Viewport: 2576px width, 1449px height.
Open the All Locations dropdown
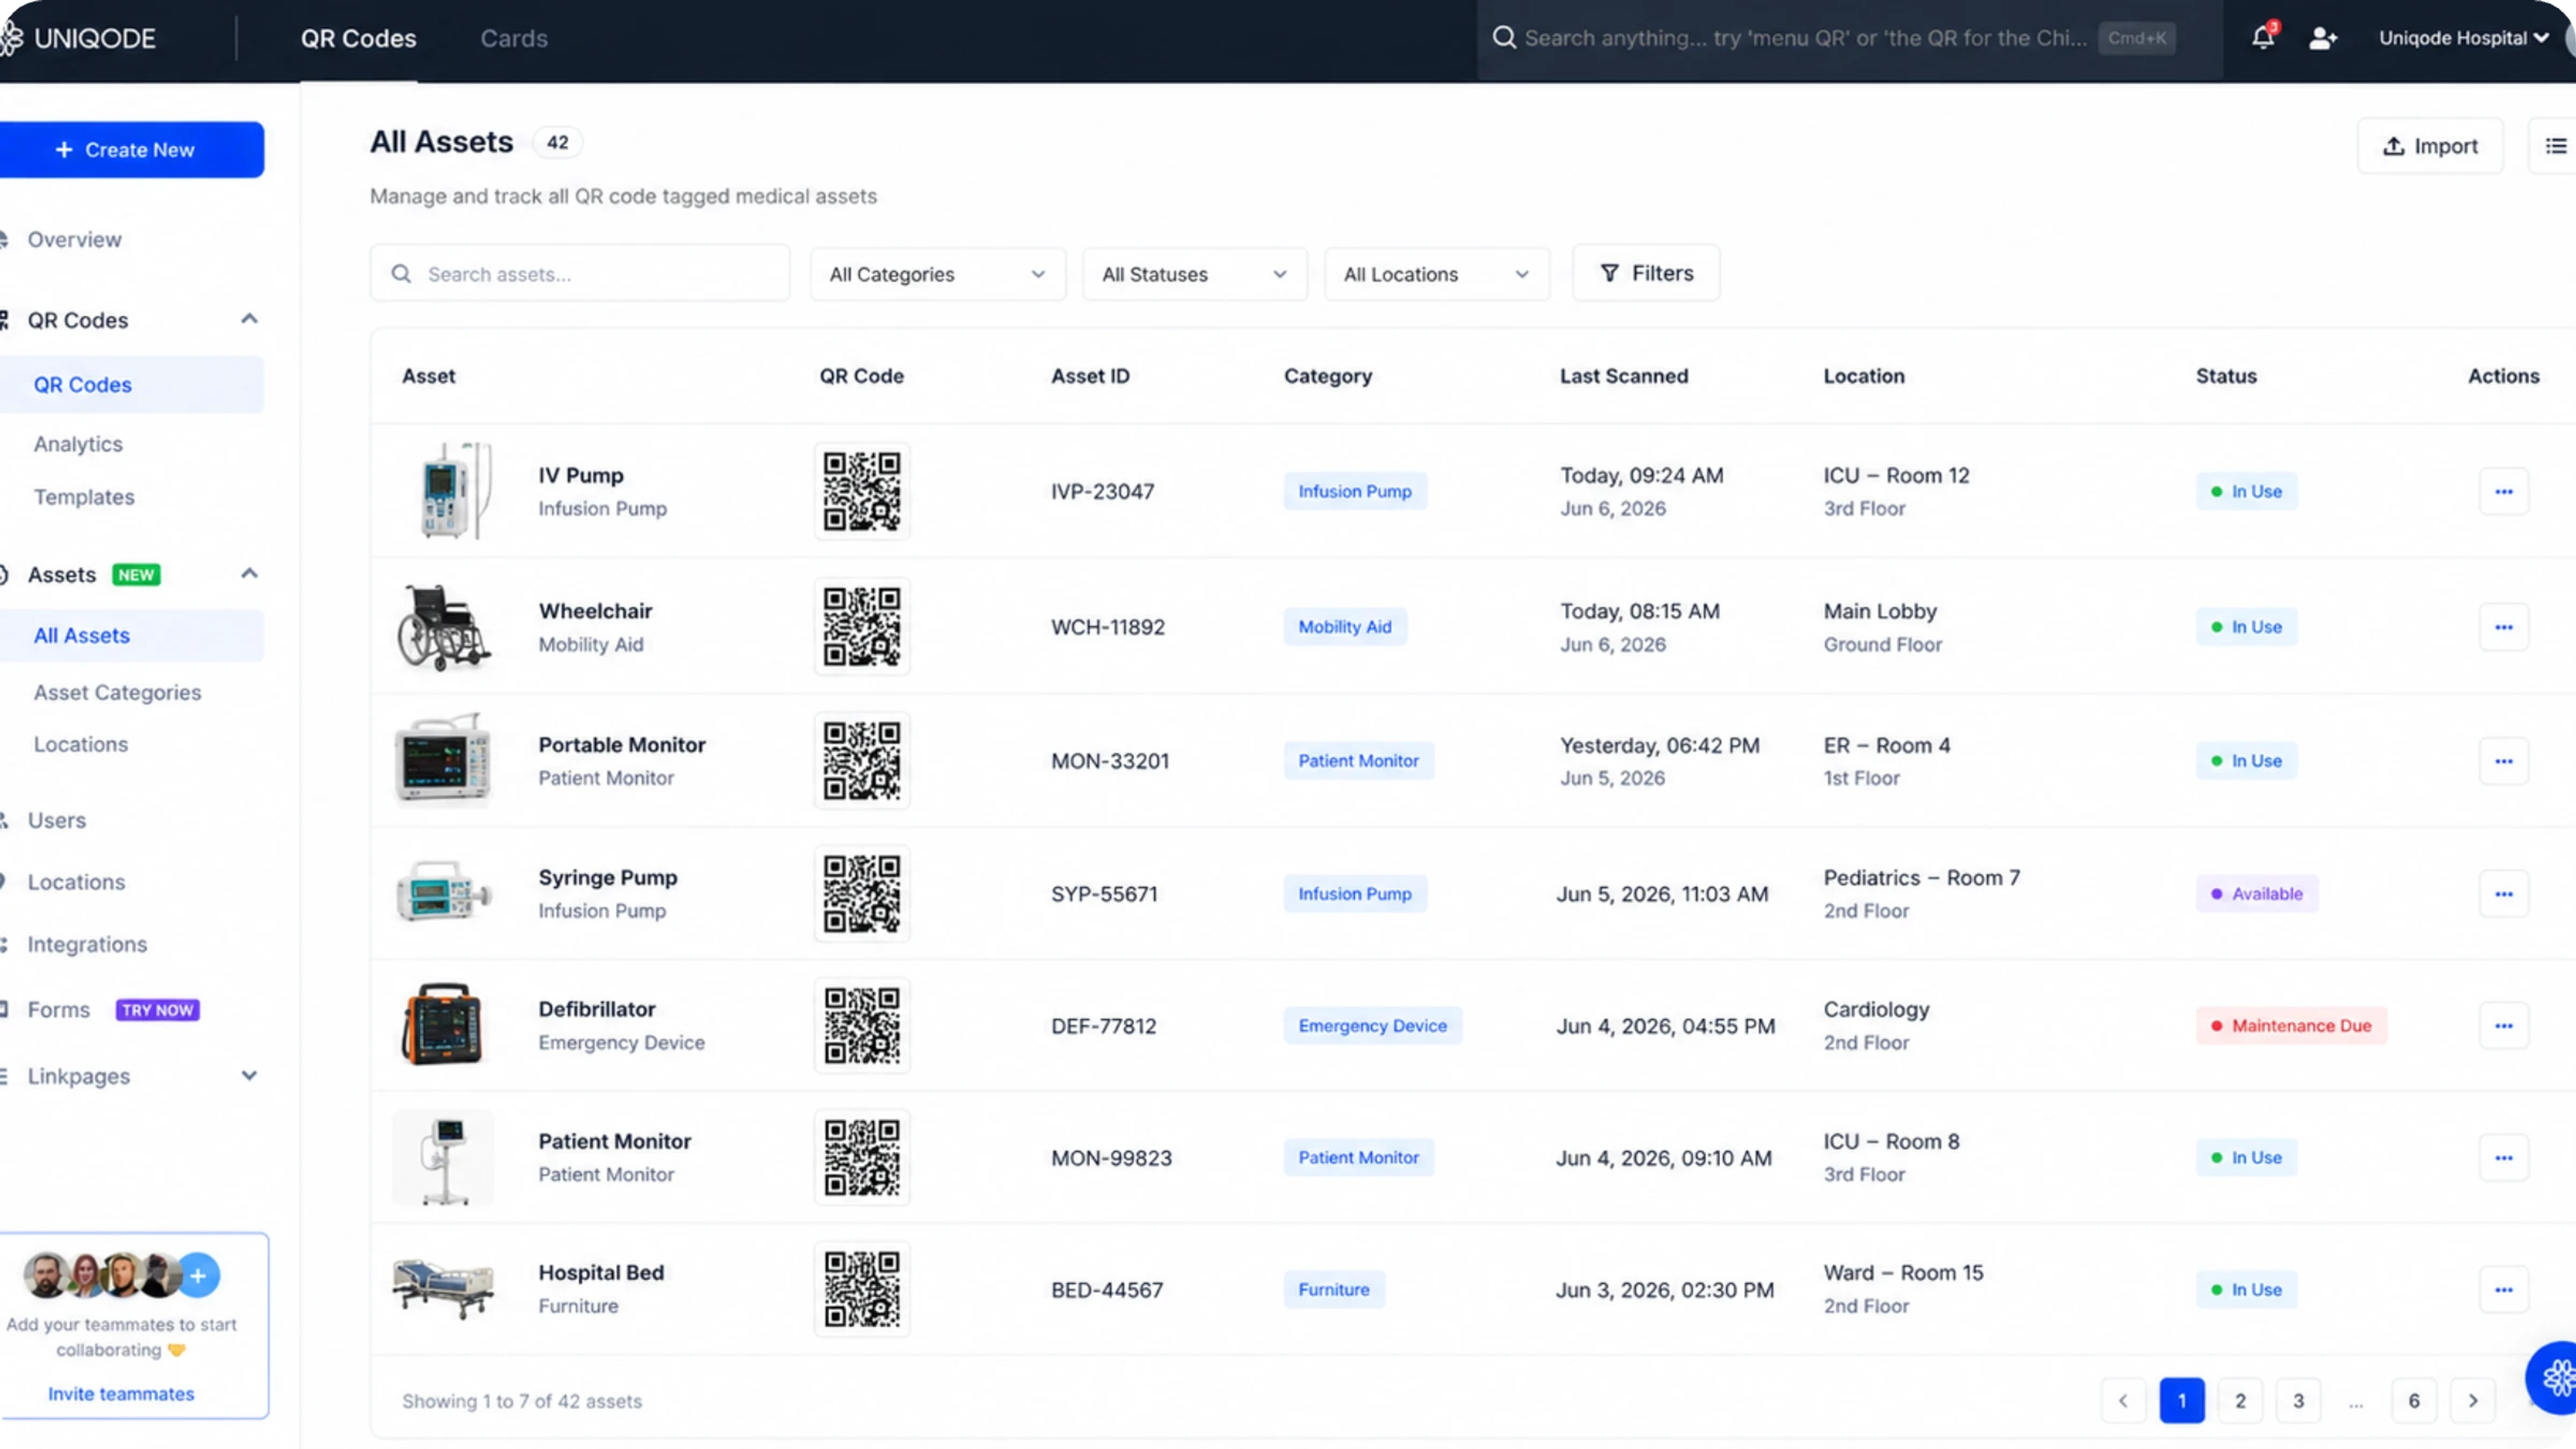click(1436, 274)
